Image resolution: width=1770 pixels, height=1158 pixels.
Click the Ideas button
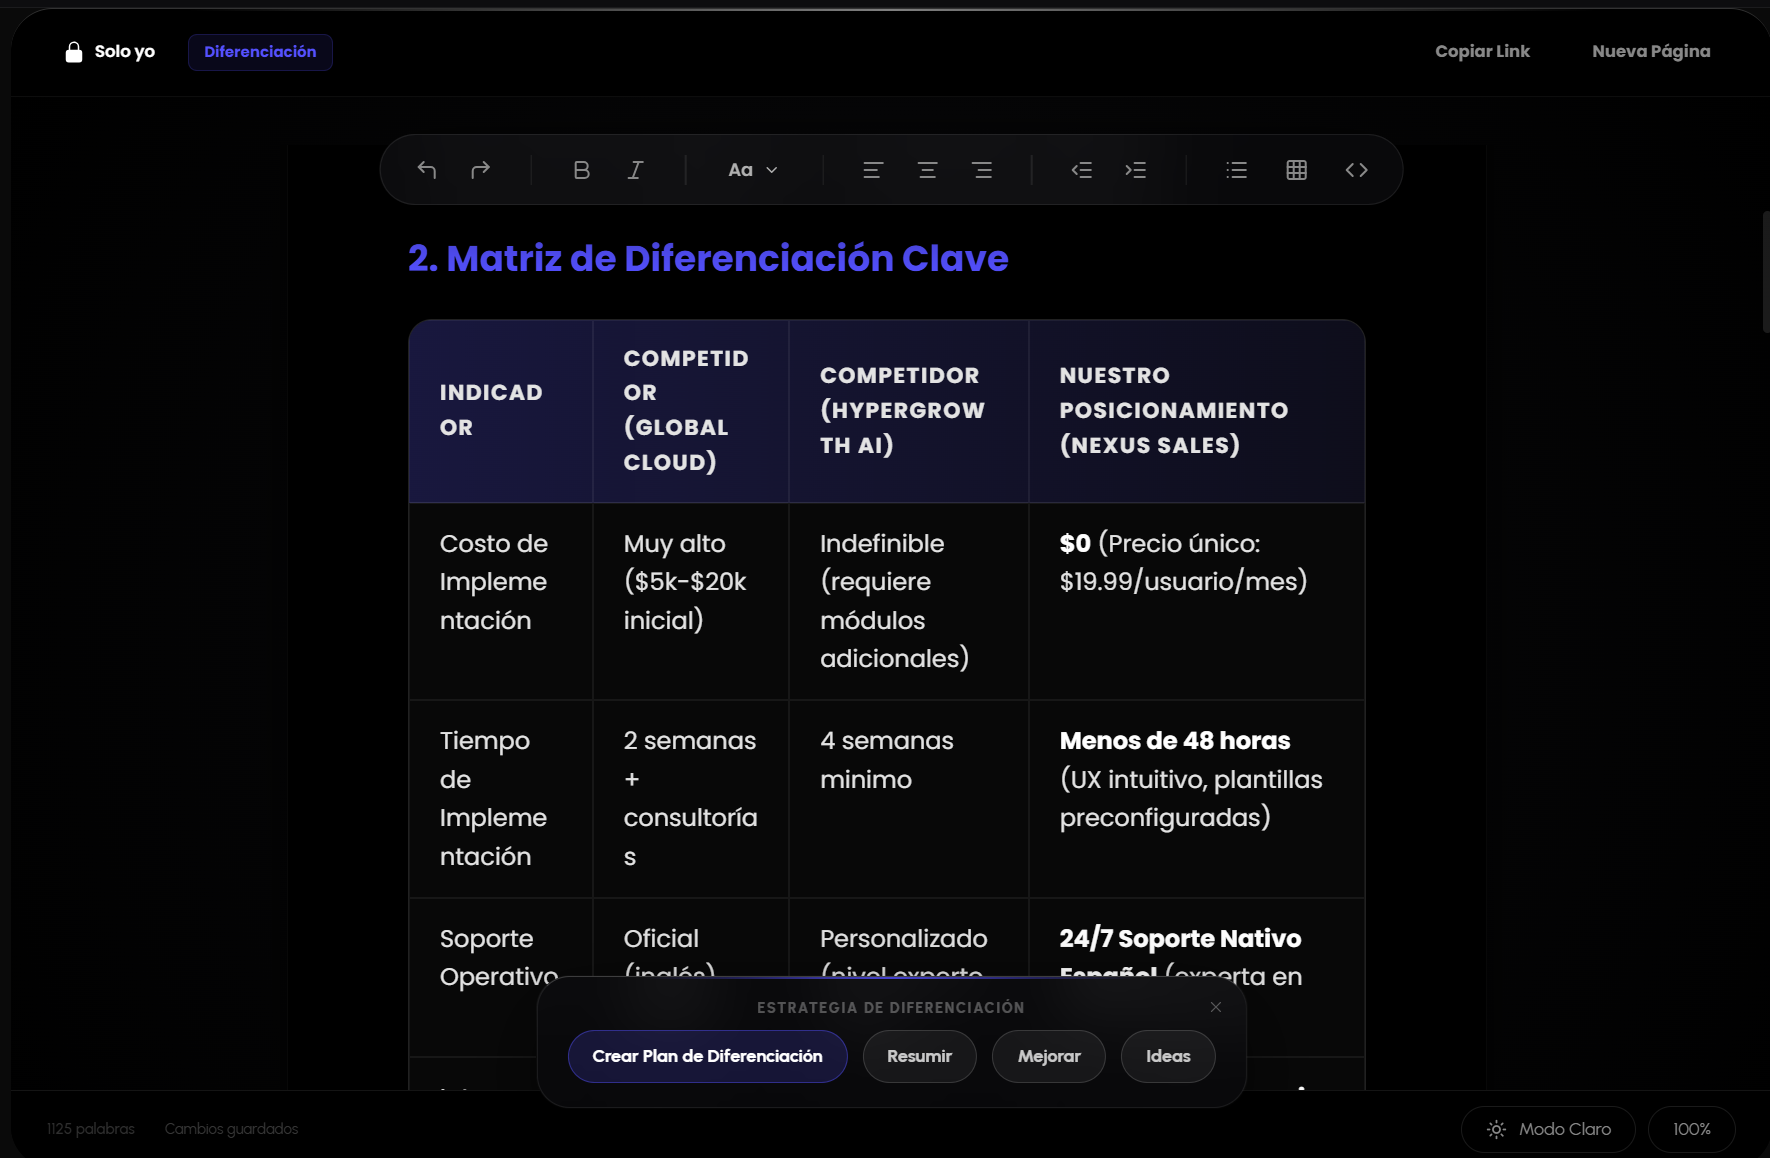pos(1168,1056)
